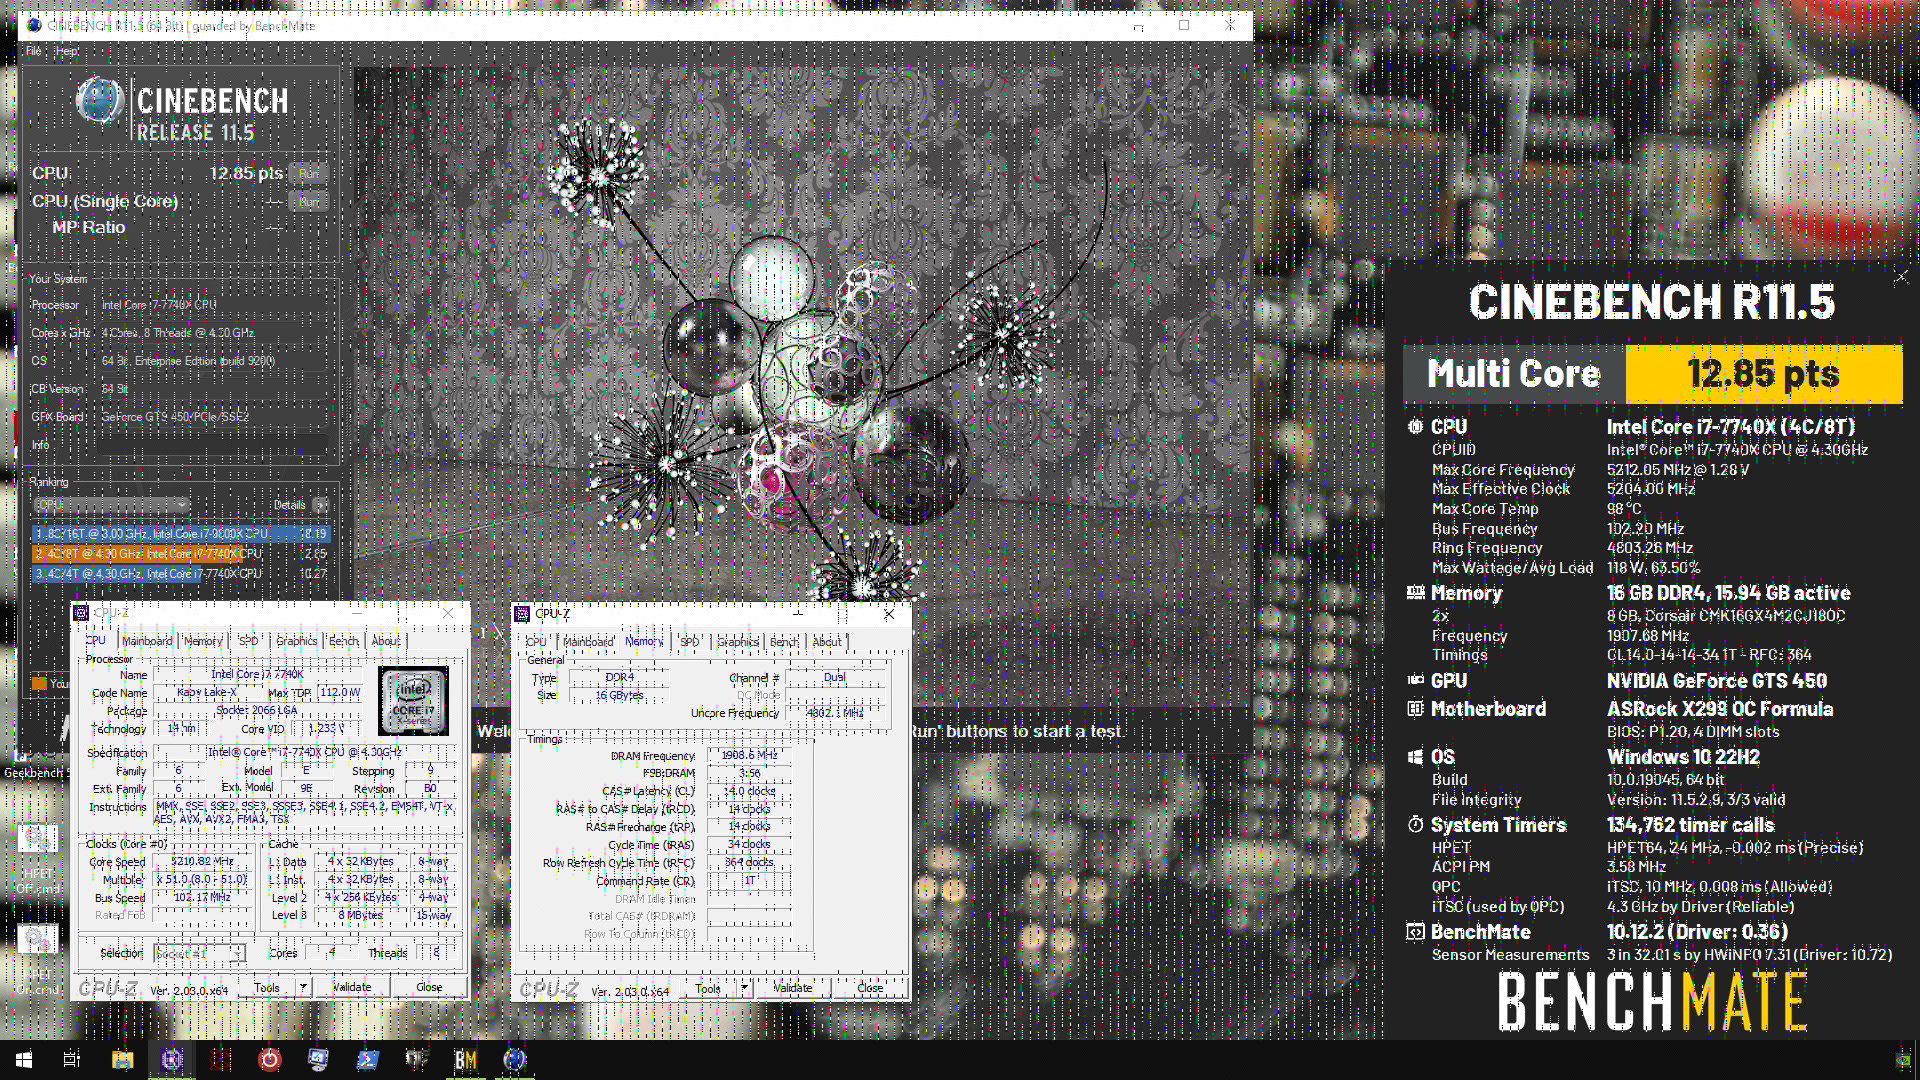The height and width of the screenshot is (1080, 1920).
Task: Open About tab in CPU-Z CPU window
Action: (x=386, y=641)
